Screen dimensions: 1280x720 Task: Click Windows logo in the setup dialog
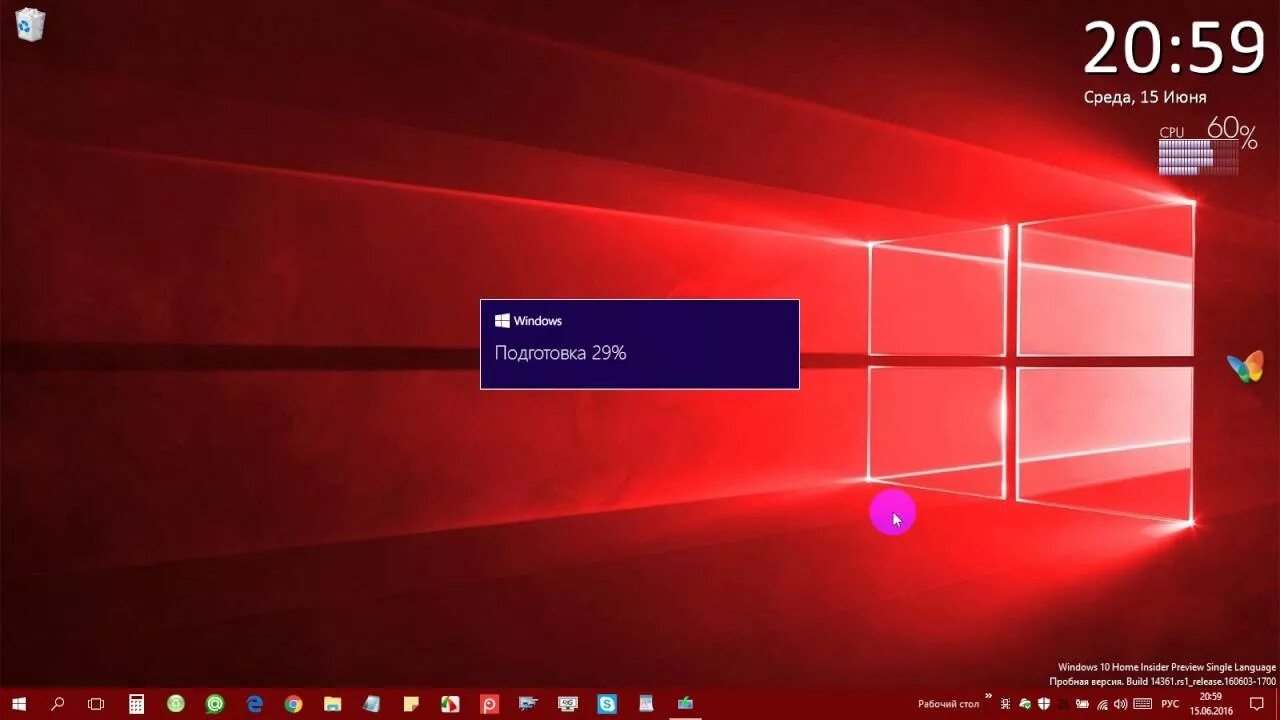pos(502,321)
